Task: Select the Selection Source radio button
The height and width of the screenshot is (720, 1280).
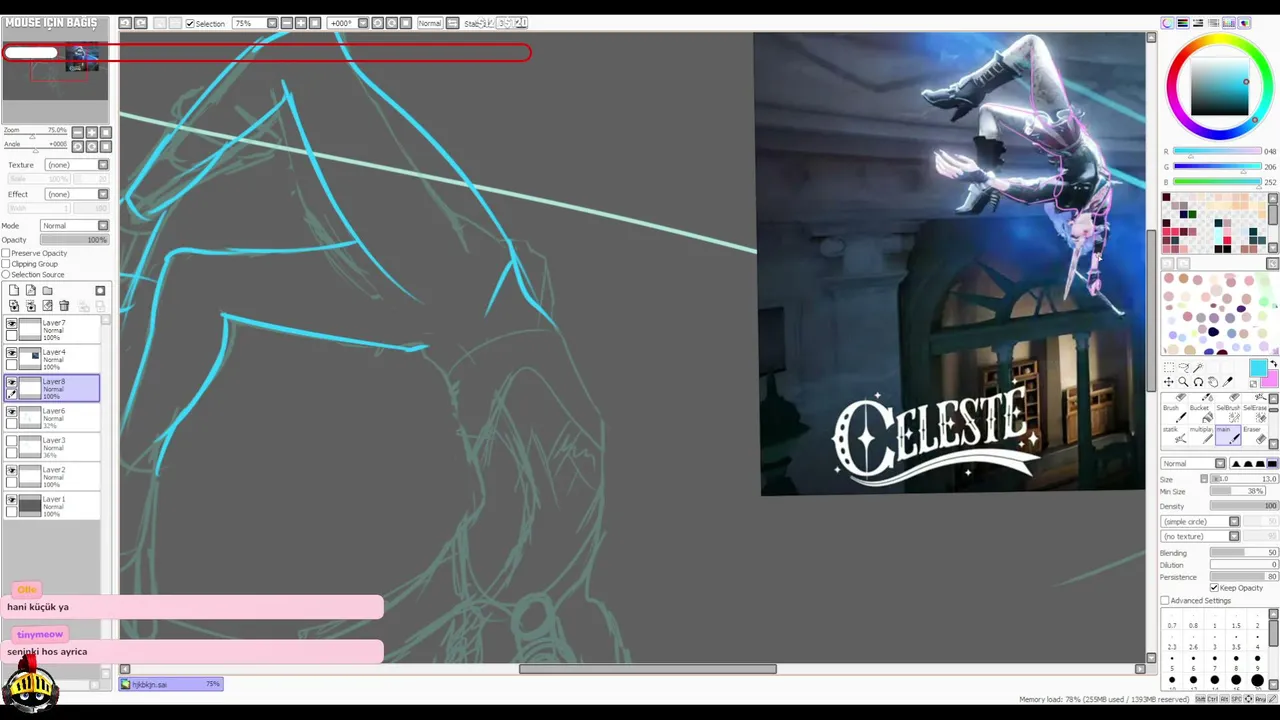Action: coord(6,275)
